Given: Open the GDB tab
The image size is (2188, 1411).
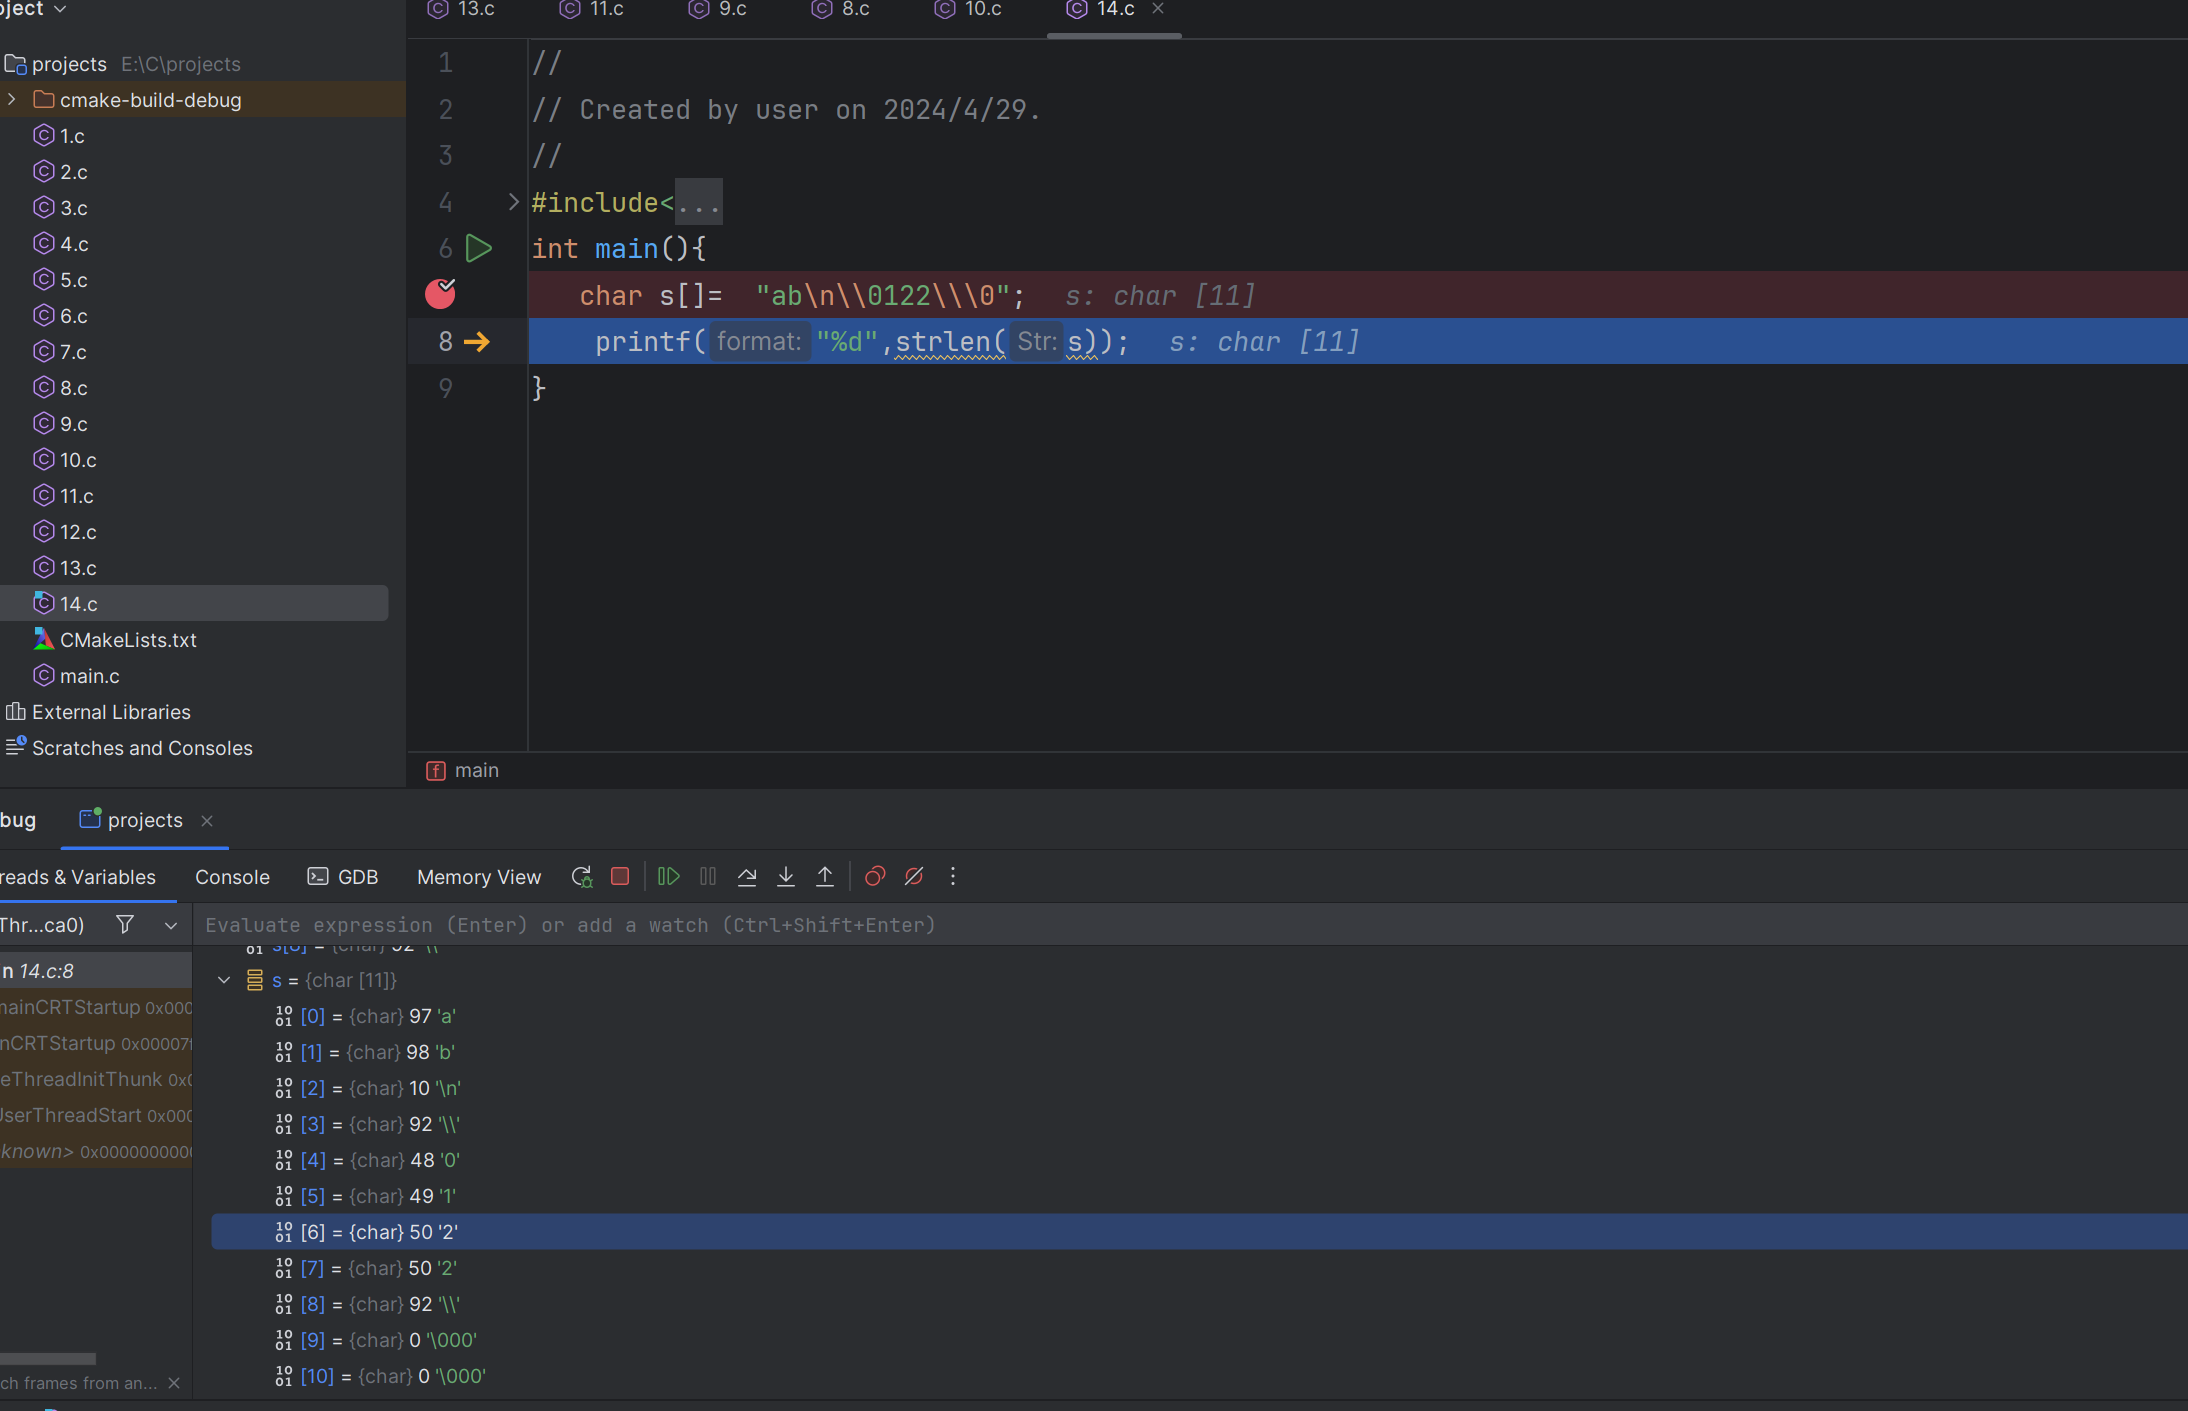Looking at the screenshot, I should [x=343, y=877].
